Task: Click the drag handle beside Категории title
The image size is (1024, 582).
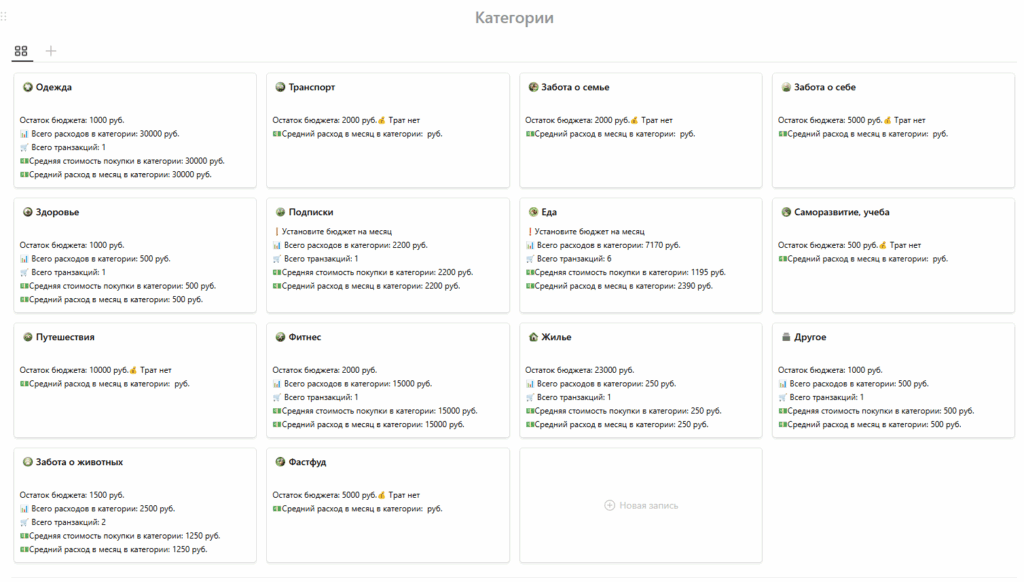Action: click(5, 18)
